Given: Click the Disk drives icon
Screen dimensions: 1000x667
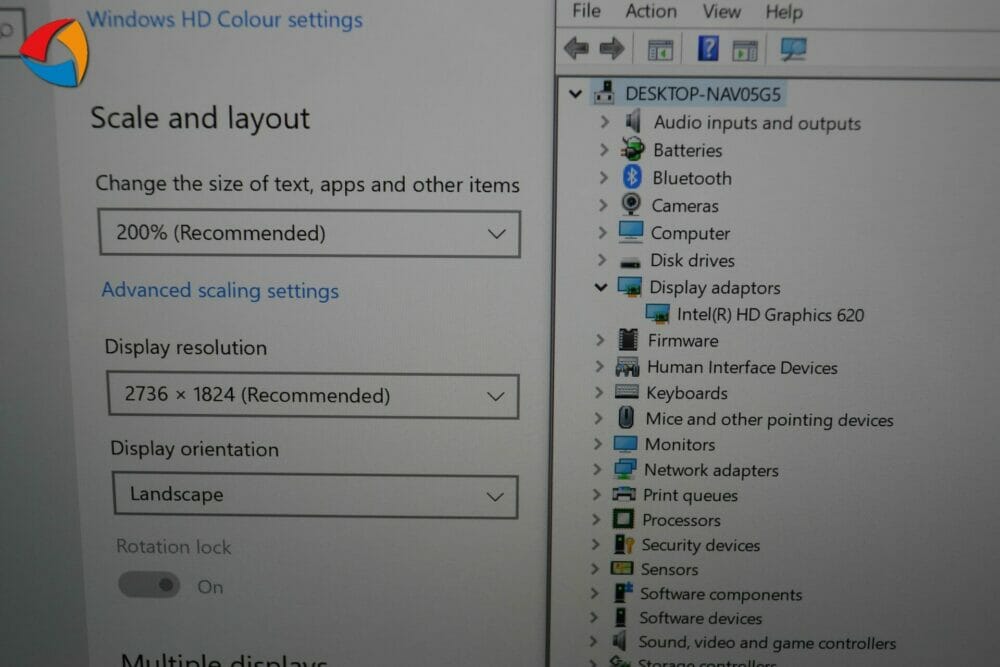Looking at the screenshot, I should 630,262.
